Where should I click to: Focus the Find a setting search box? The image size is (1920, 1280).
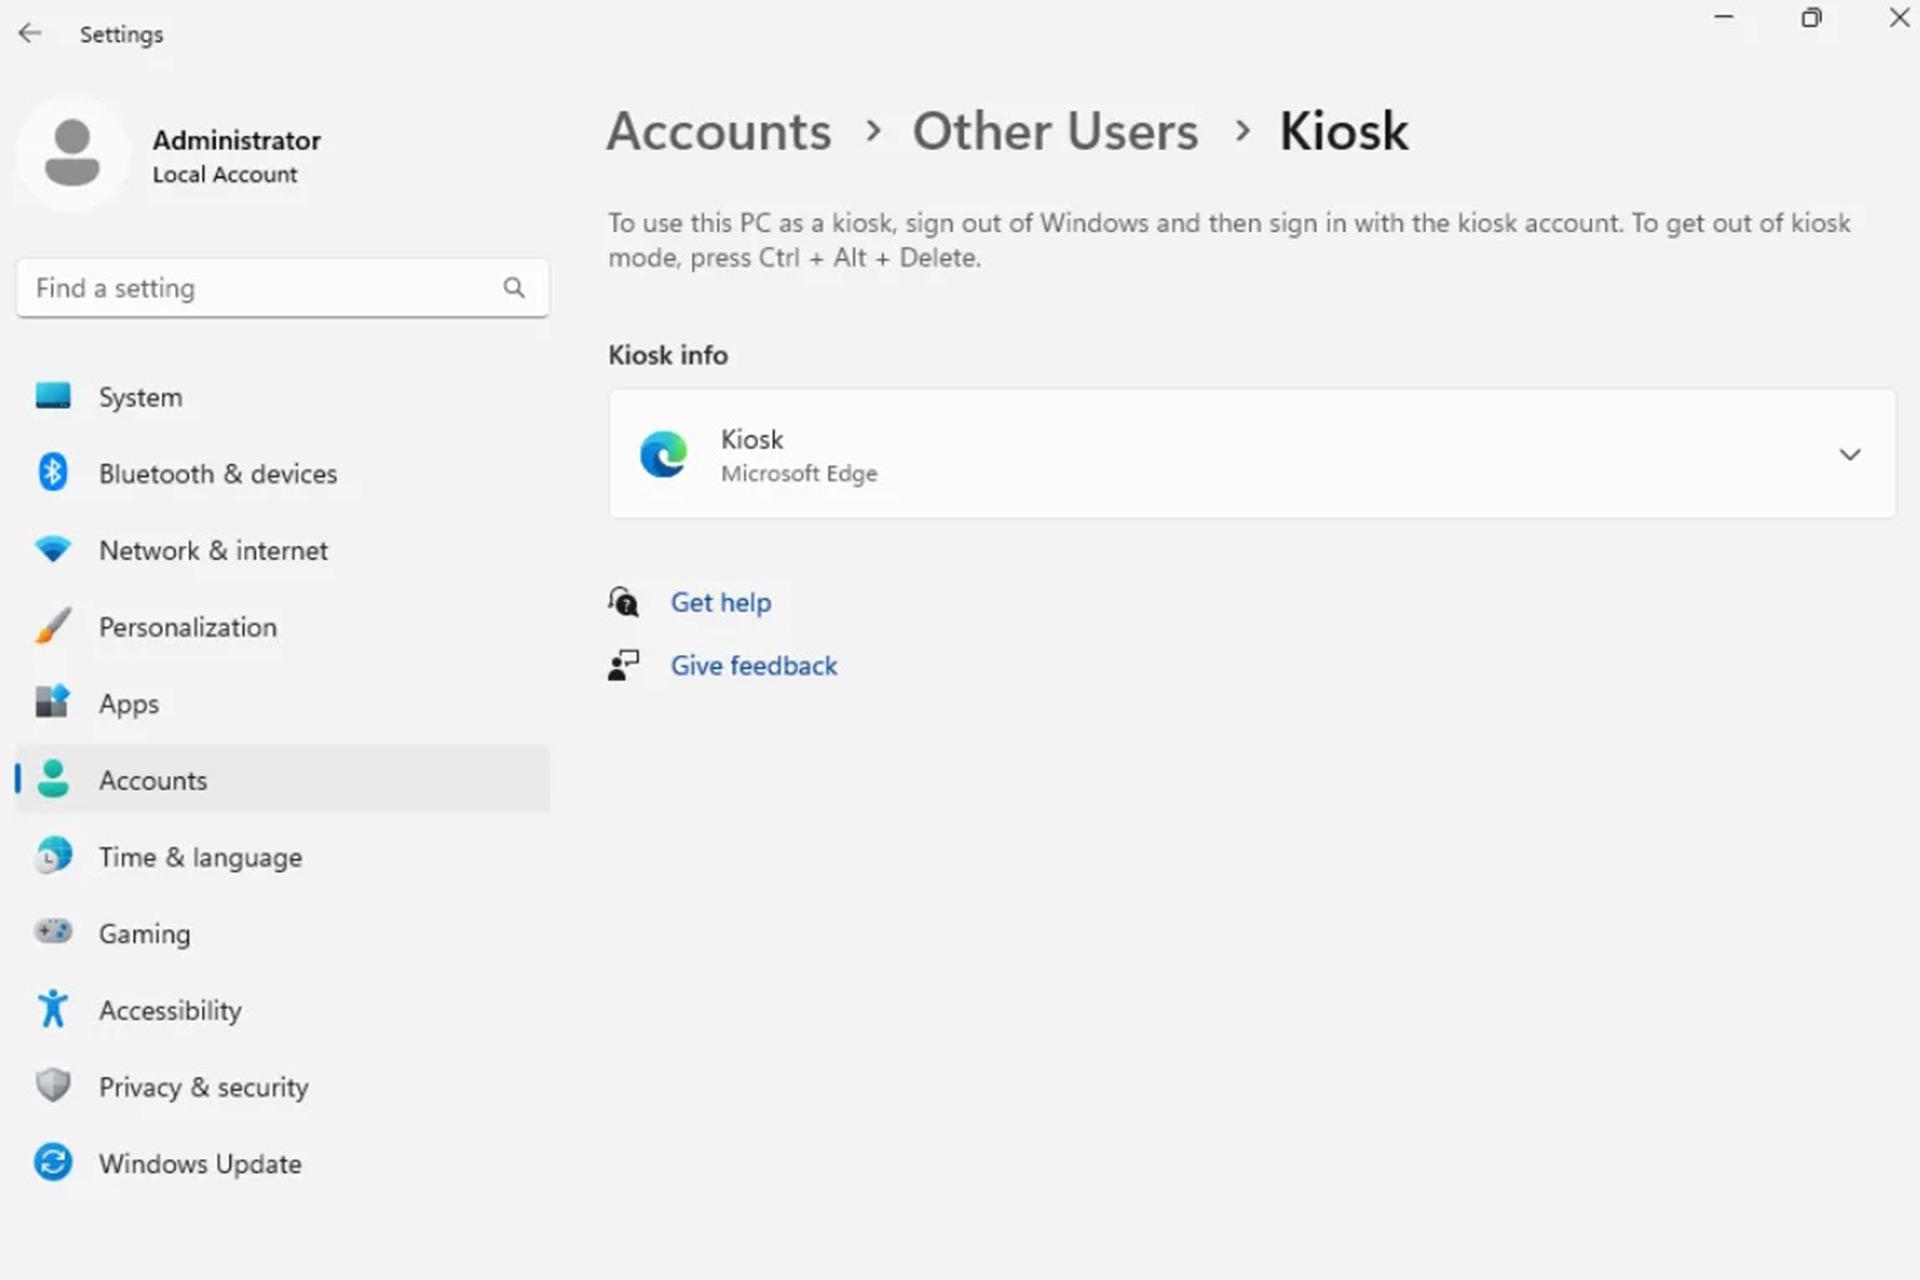(282, 288)
